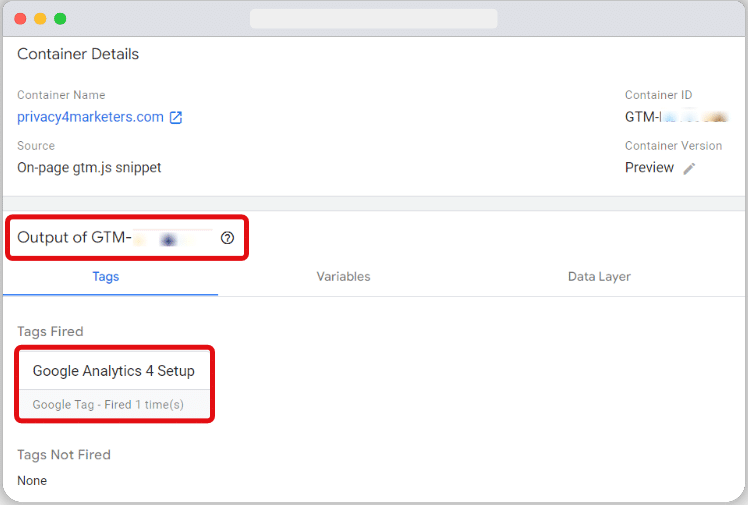
Task: Select the blurred GTM container ID value
Action: point(677,117)
